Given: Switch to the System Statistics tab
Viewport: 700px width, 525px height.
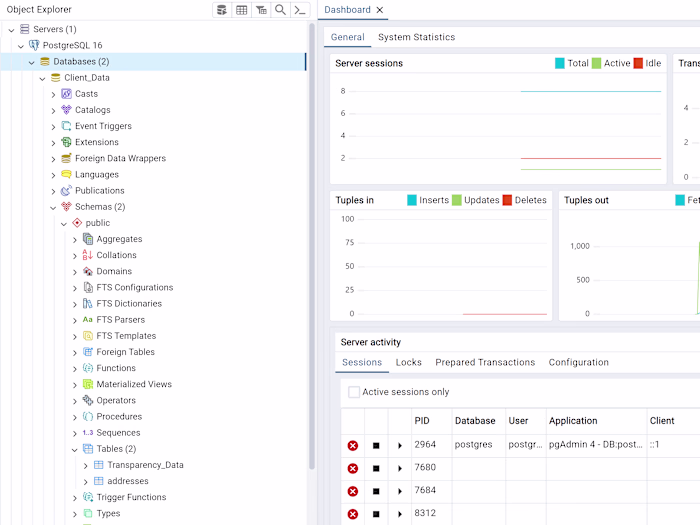Looking at the screenshot, I should [x=416, y=37].
